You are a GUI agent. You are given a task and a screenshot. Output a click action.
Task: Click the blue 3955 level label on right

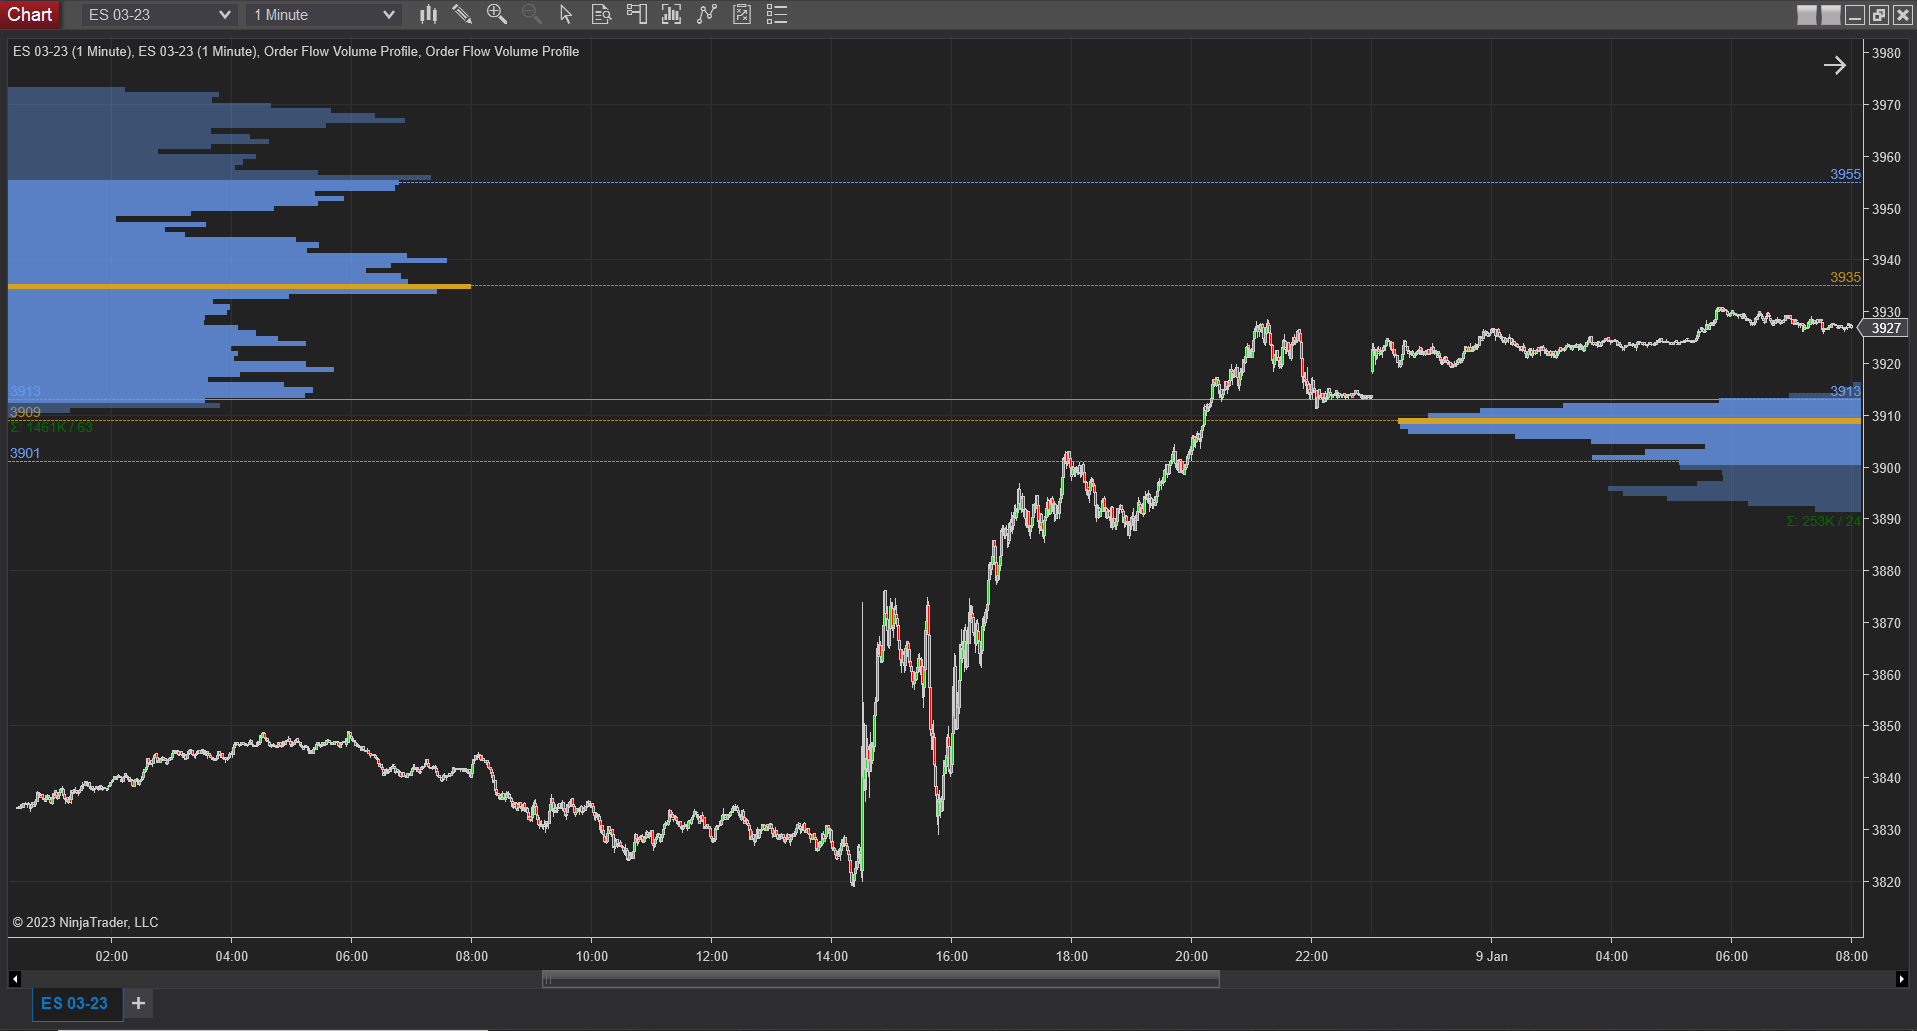[1845, 174]
